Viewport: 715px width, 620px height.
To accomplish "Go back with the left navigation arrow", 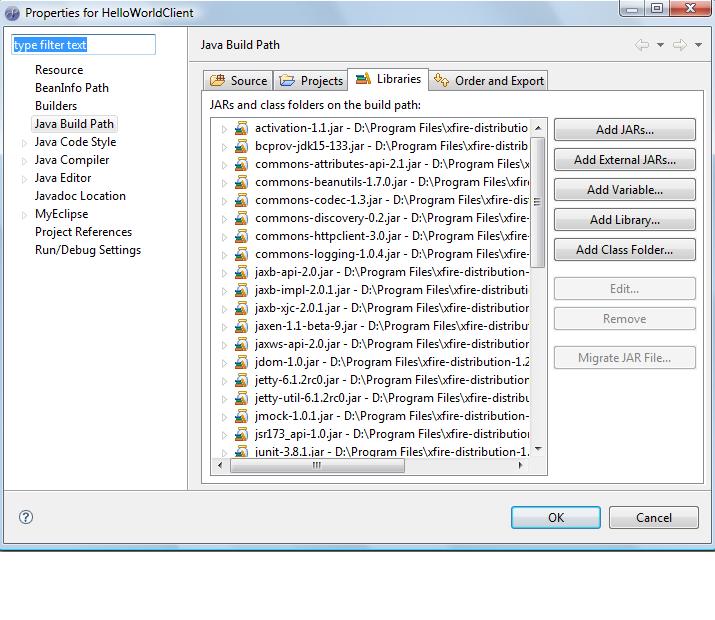I will tap(642, 45).
